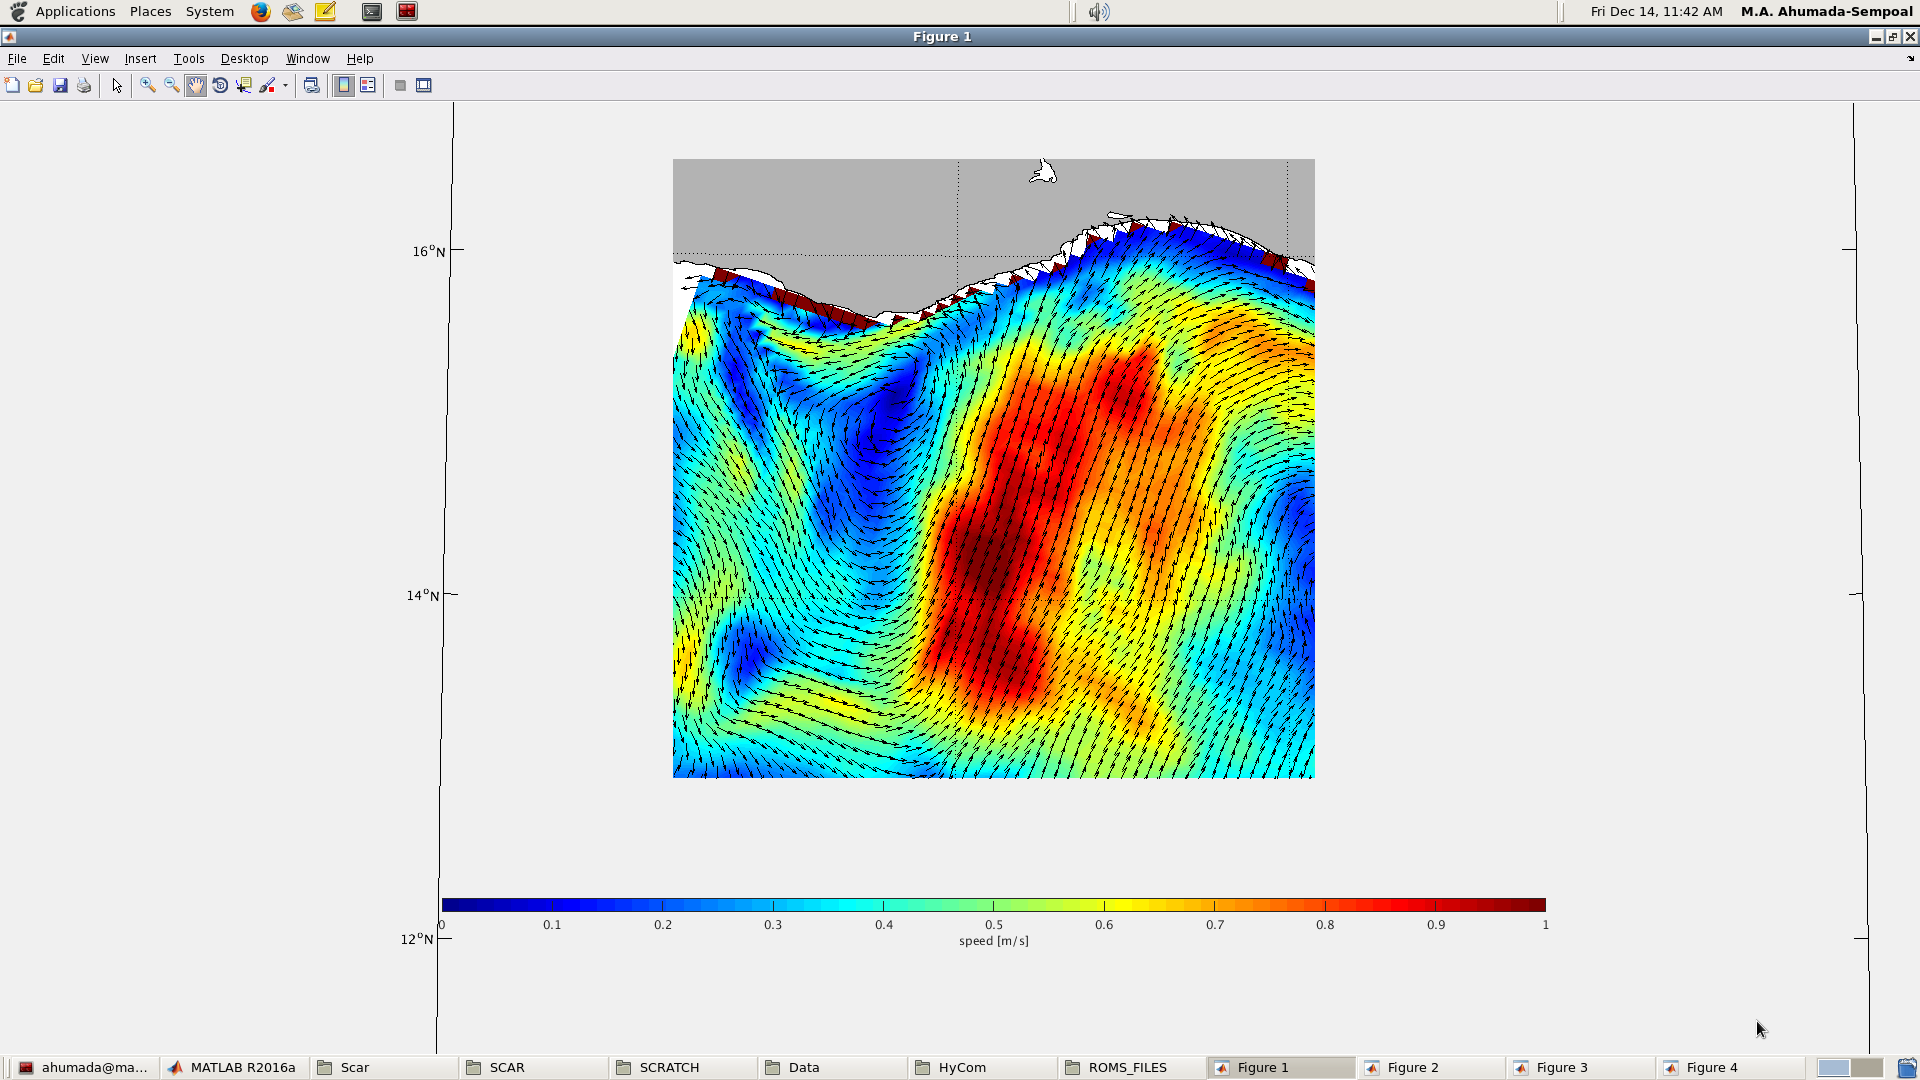1920x1080 pixels.
Task: Select the Zoom In tool
Action: coord(148,86)
